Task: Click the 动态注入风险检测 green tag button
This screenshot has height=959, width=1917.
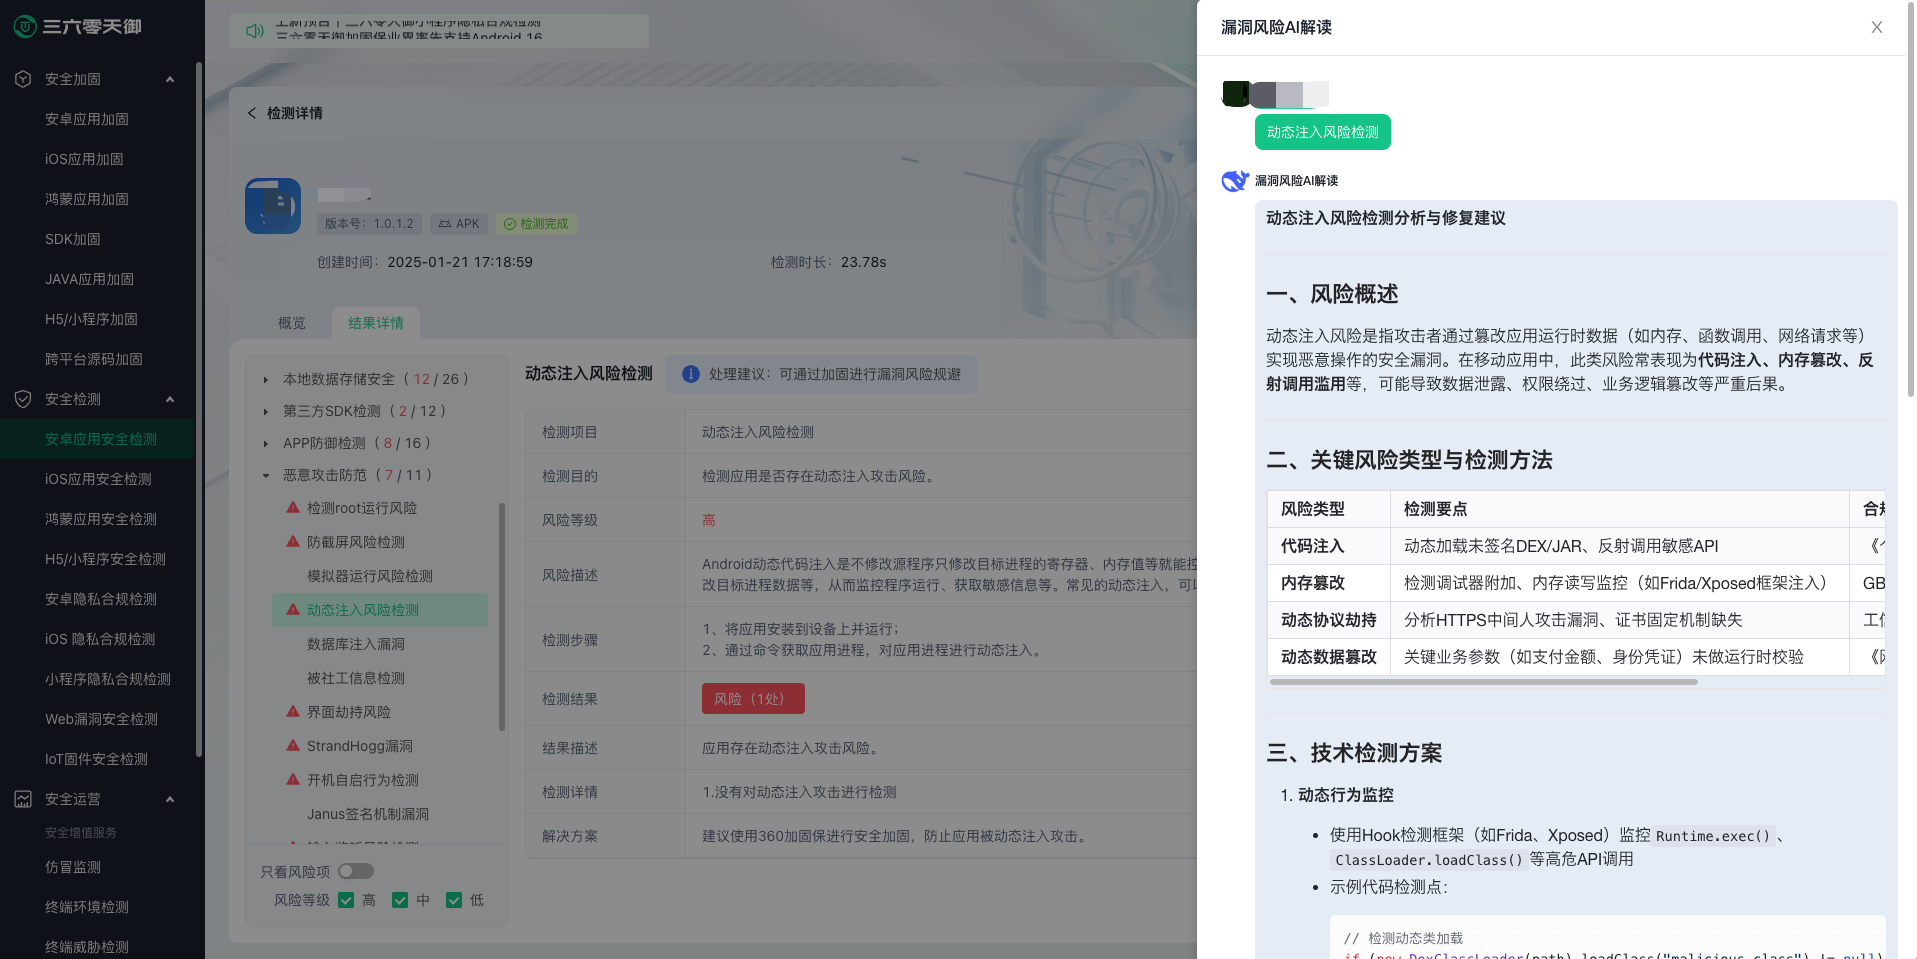Action: (x=1323, y=132)
